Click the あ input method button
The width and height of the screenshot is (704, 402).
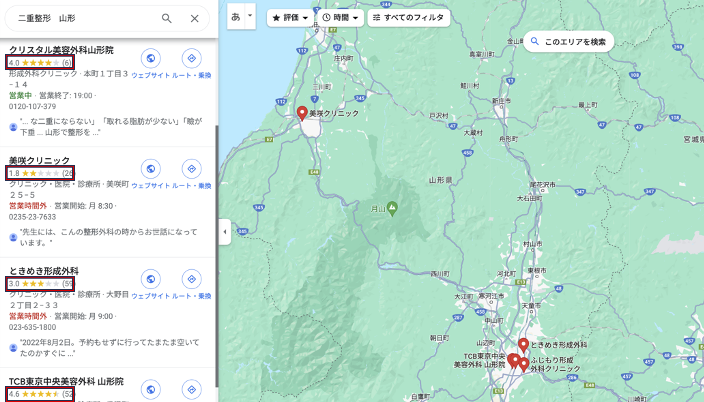coord(236,17)
